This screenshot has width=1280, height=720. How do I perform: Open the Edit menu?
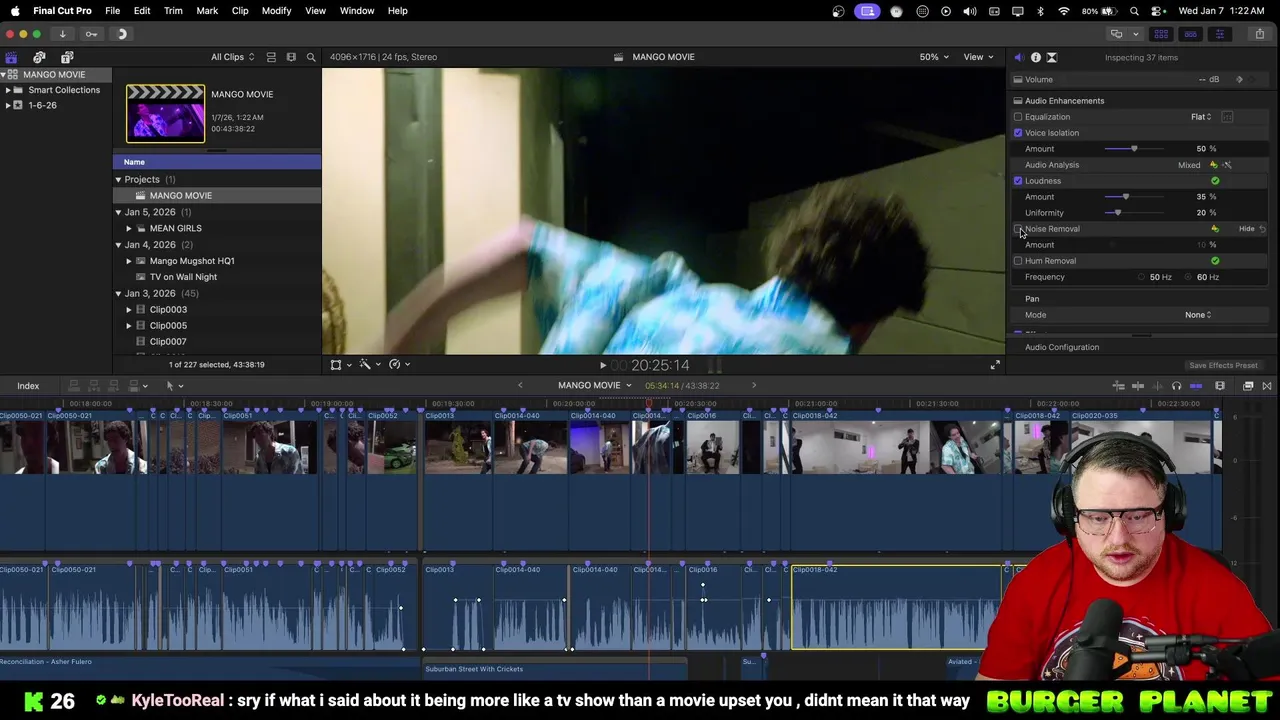coord(142,11)
